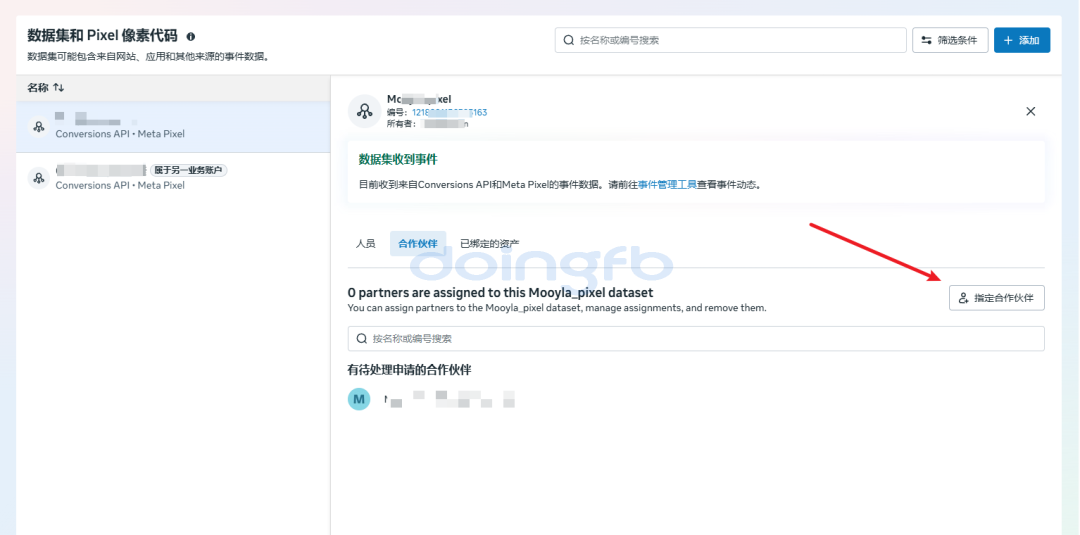Image resolution: width=1080 pixels, height=535 pixels.
Task: Click the magnifier icon in the partner search
Action: (361, 338)
